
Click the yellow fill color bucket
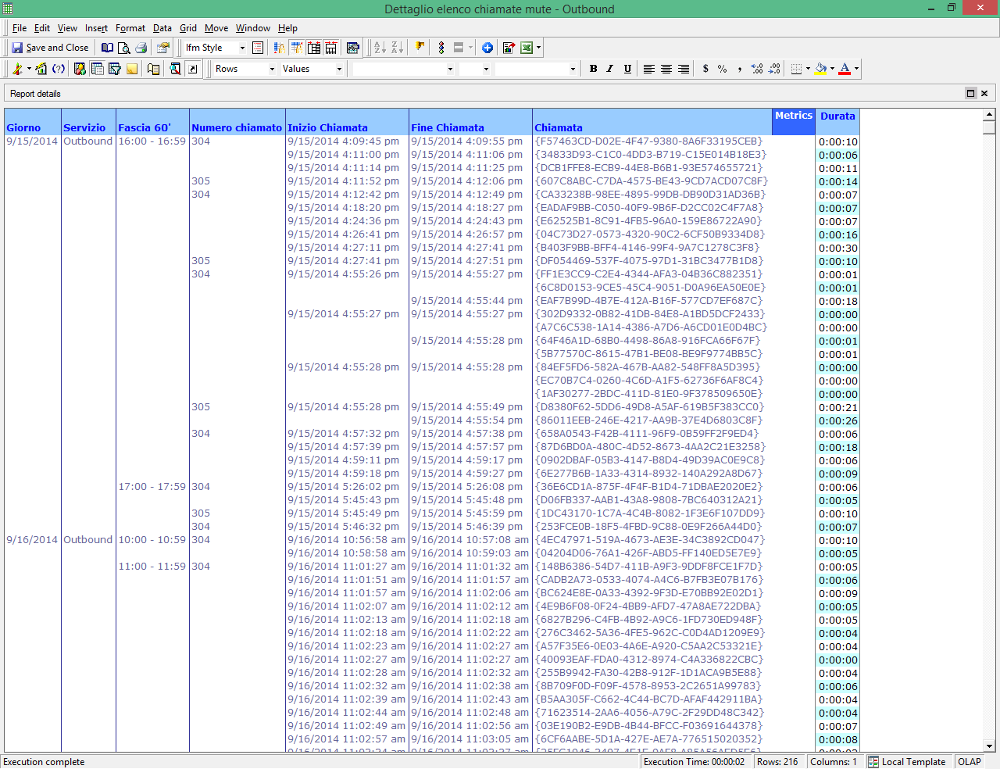(x=821, y=69)
